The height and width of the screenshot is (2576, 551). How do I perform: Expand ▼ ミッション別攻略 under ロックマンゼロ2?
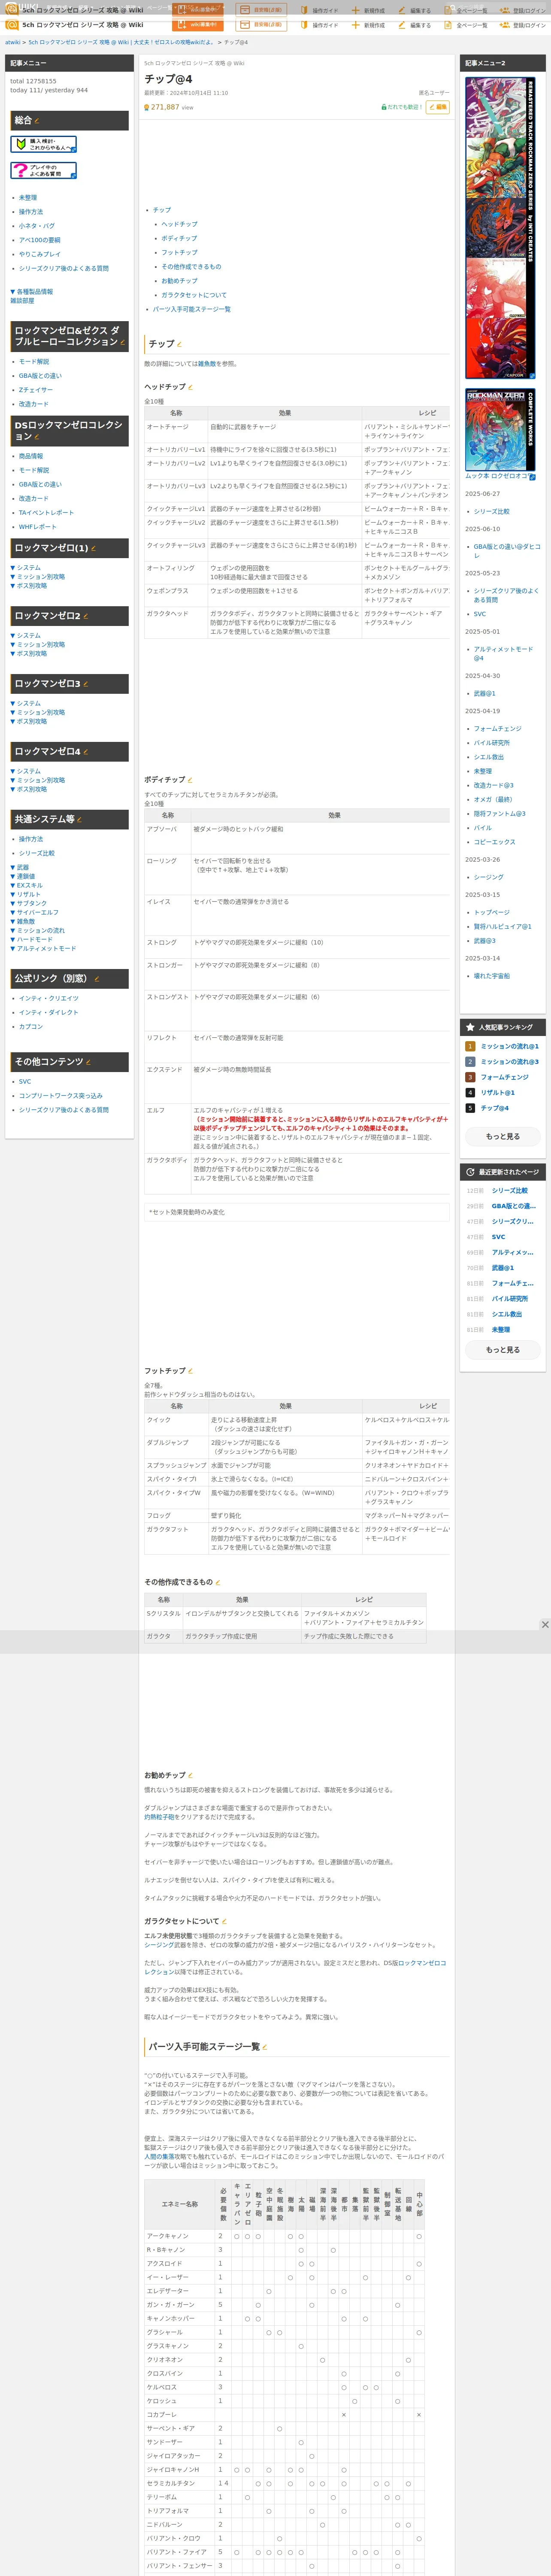38,645
